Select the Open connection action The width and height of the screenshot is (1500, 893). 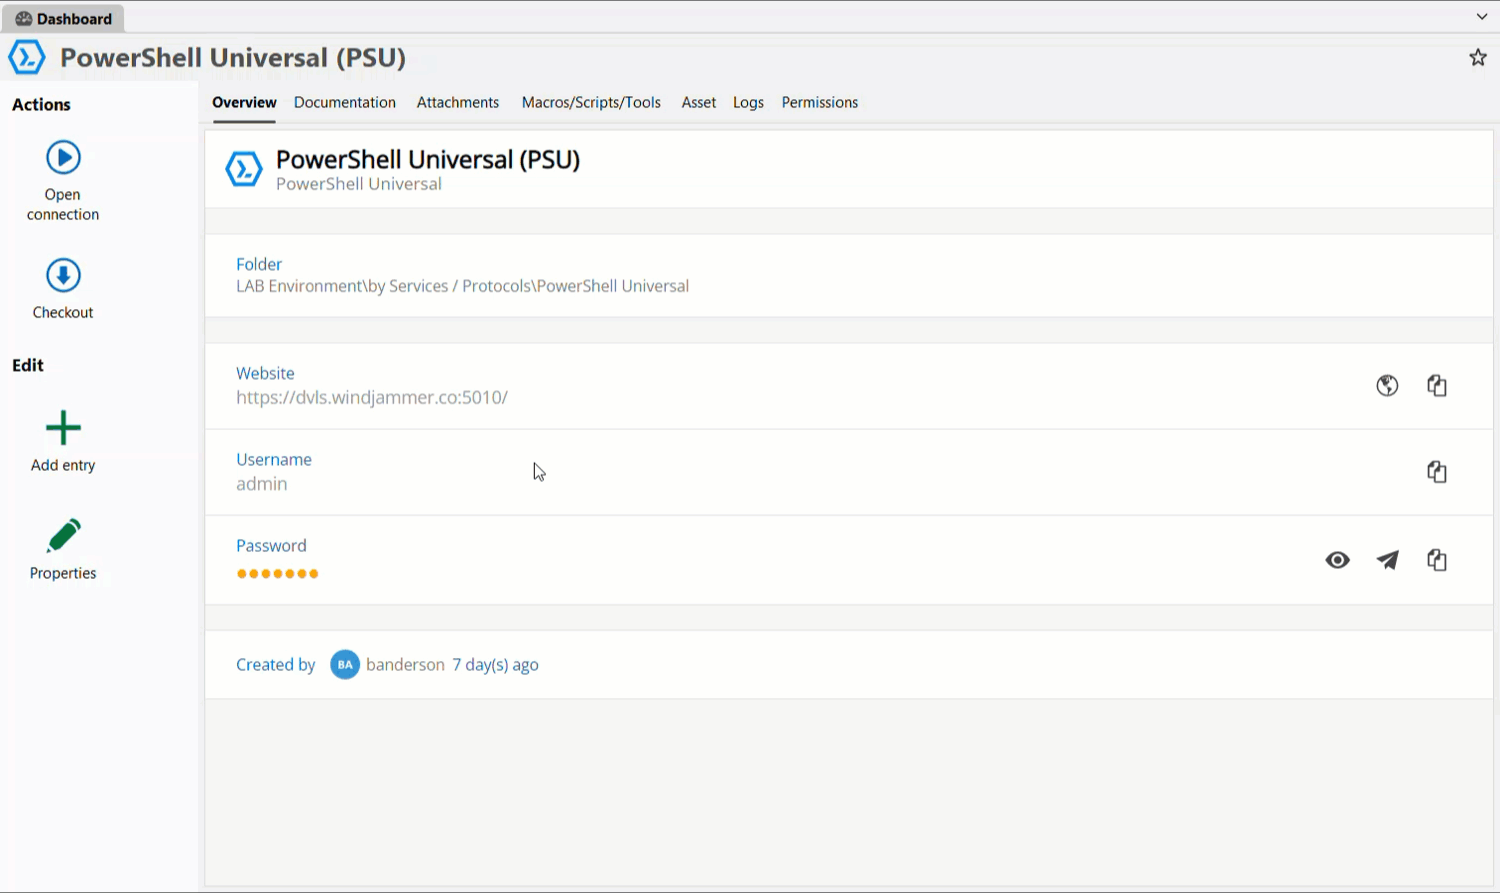[63, 157]
